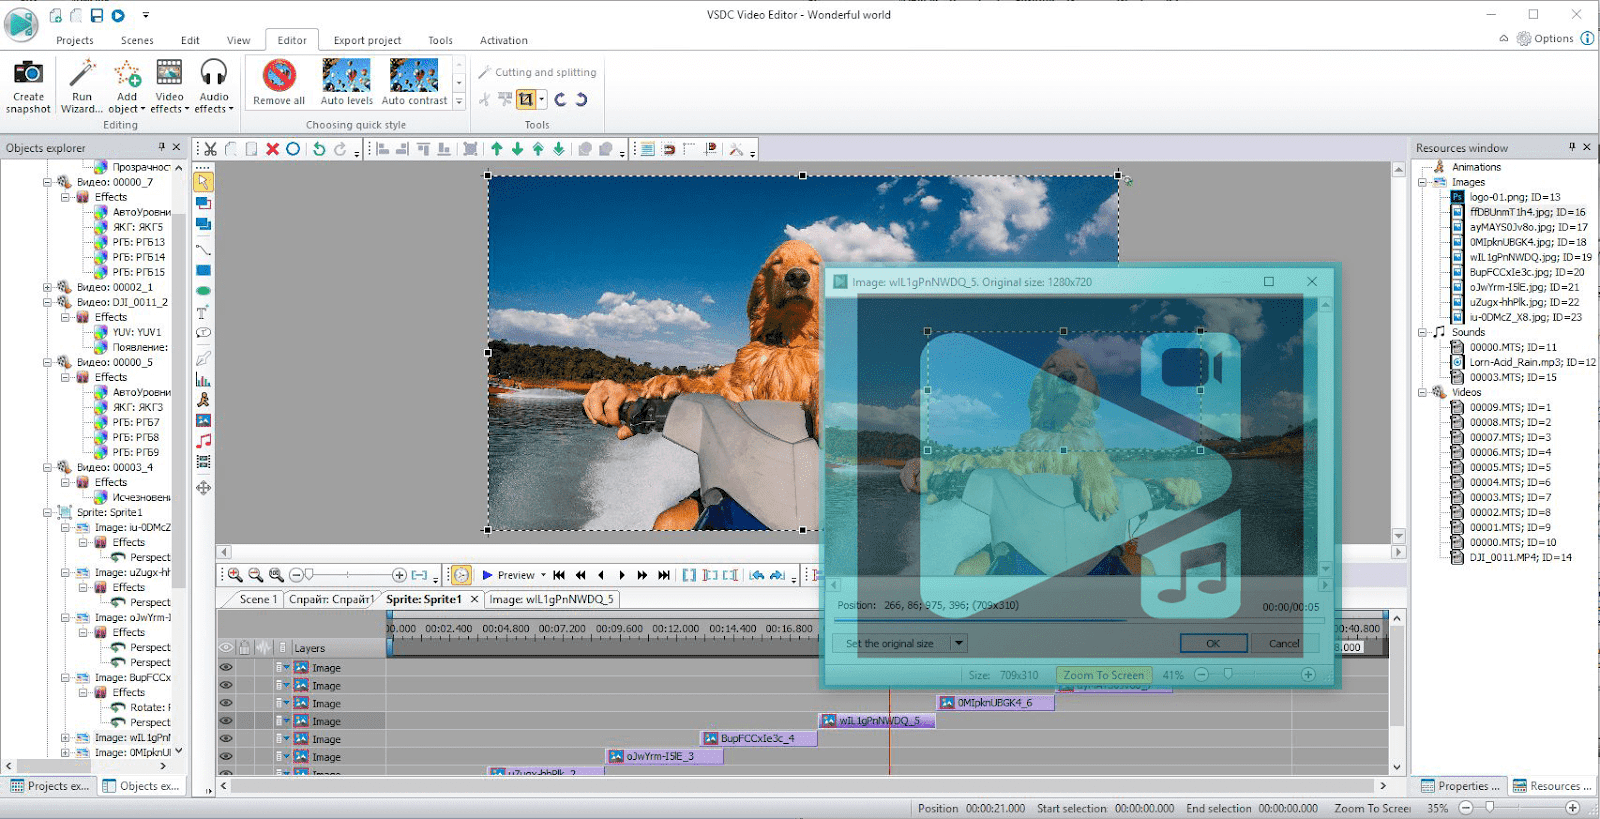The width and height of the screenshot is (1600, 819).
Task: Switch to the Scene 1 timeline tab
Action: click(258, 599)
